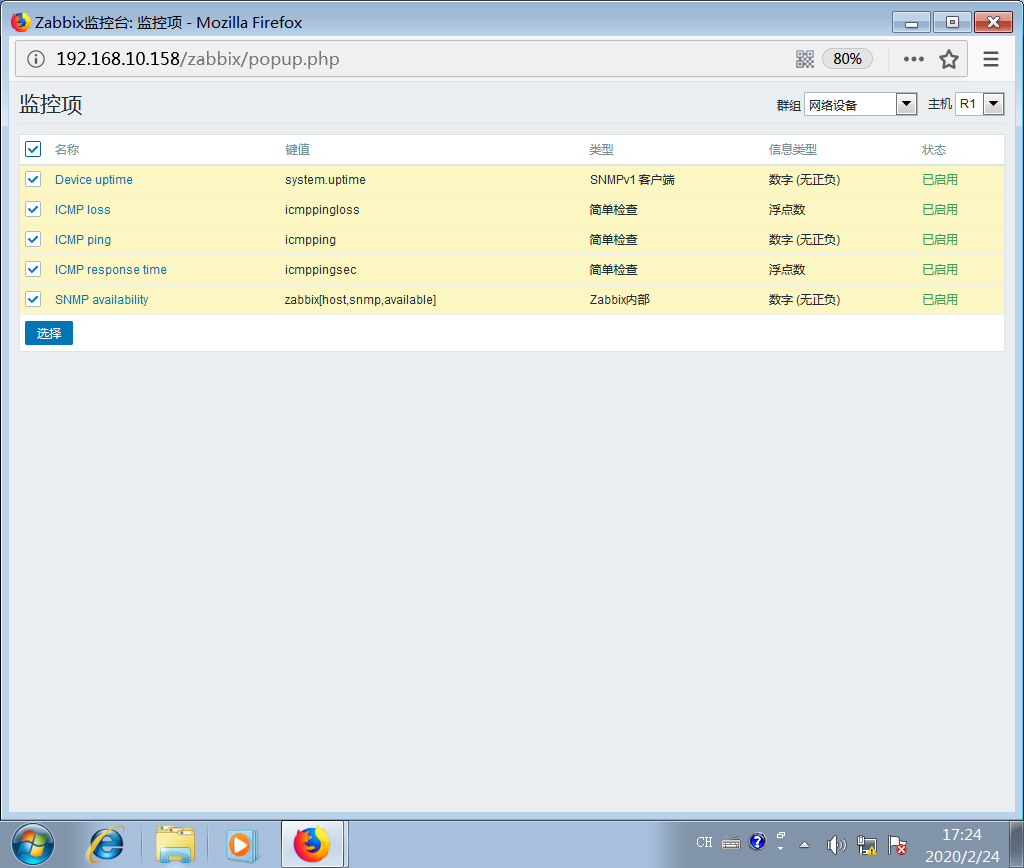The image size is (1024, 868).
Task: Click the Zabbix内部 type cell
Action: [620, 300]
